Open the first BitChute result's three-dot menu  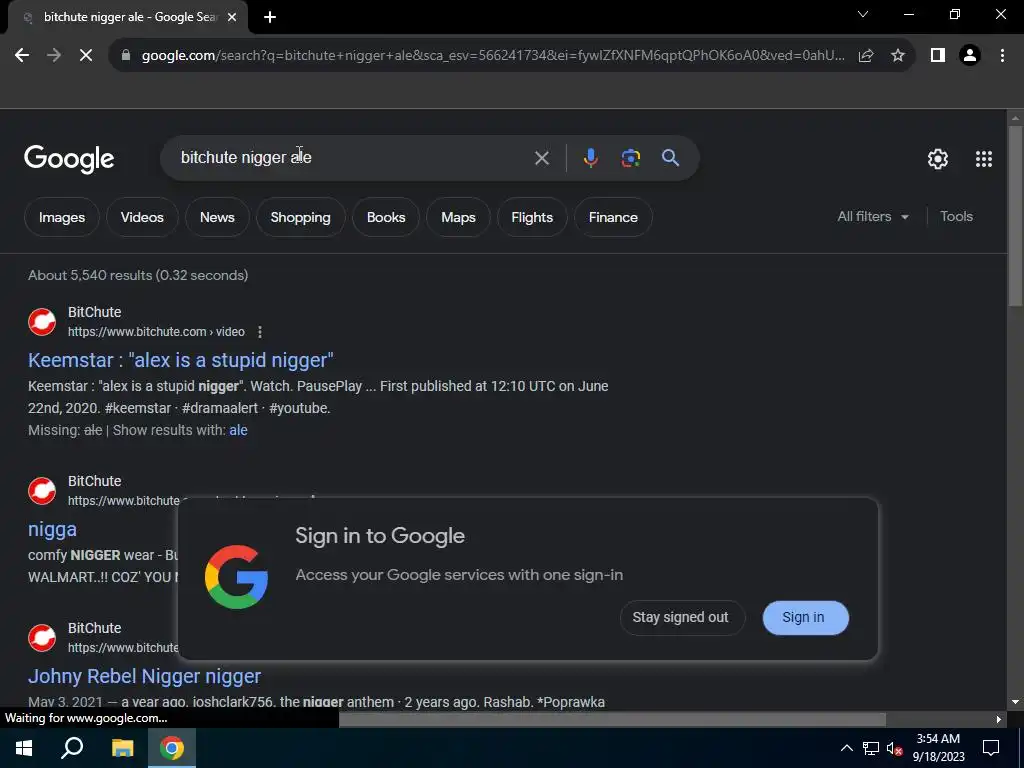[x=260, y=332]
